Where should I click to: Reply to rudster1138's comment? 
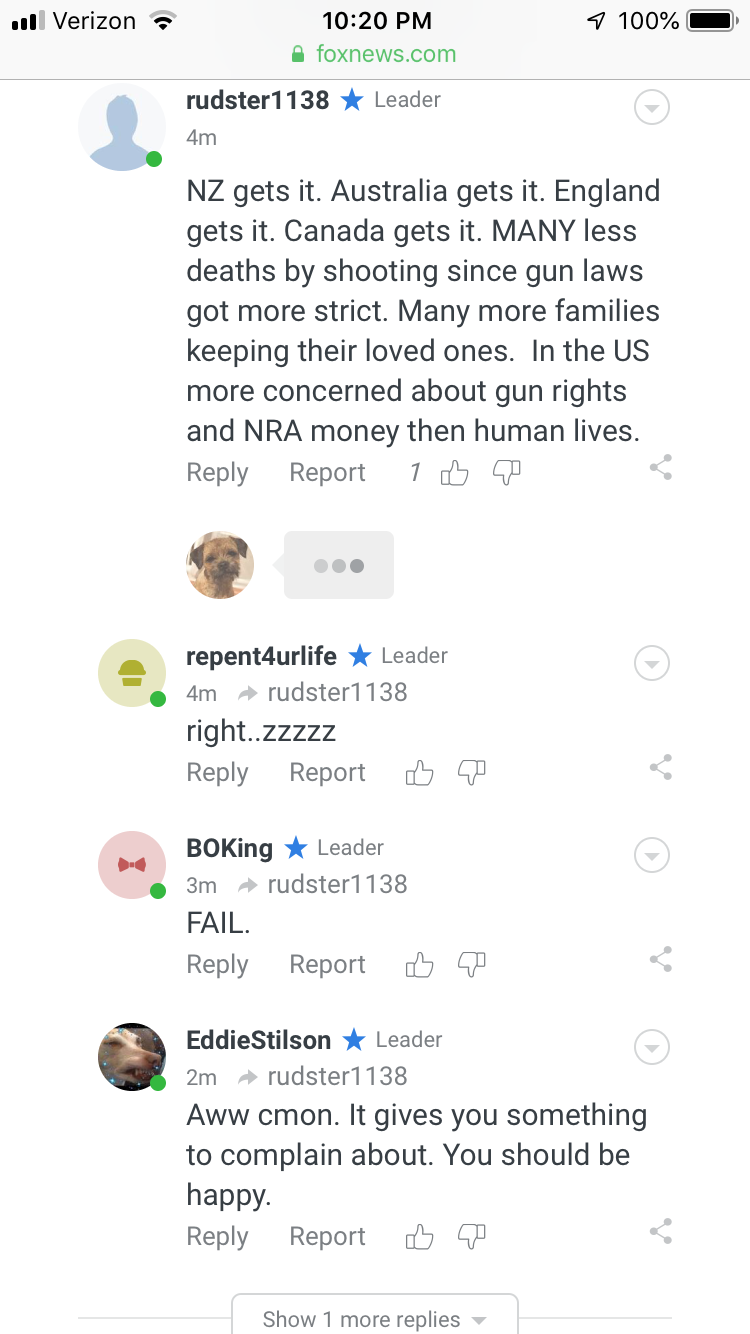point(217,473)
